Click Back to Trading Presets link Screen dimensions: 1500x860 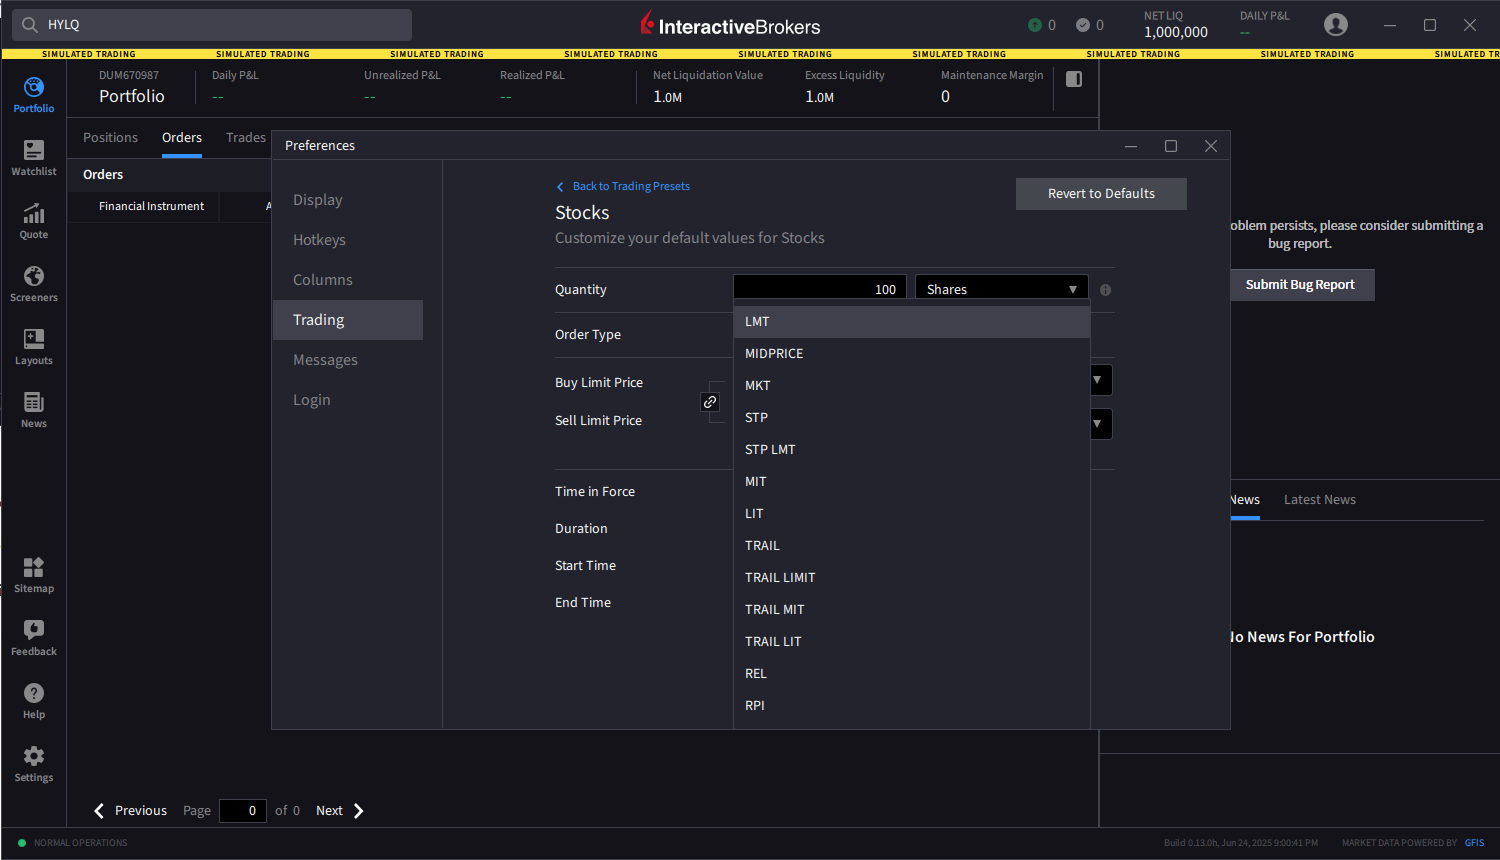pos(623,186)
